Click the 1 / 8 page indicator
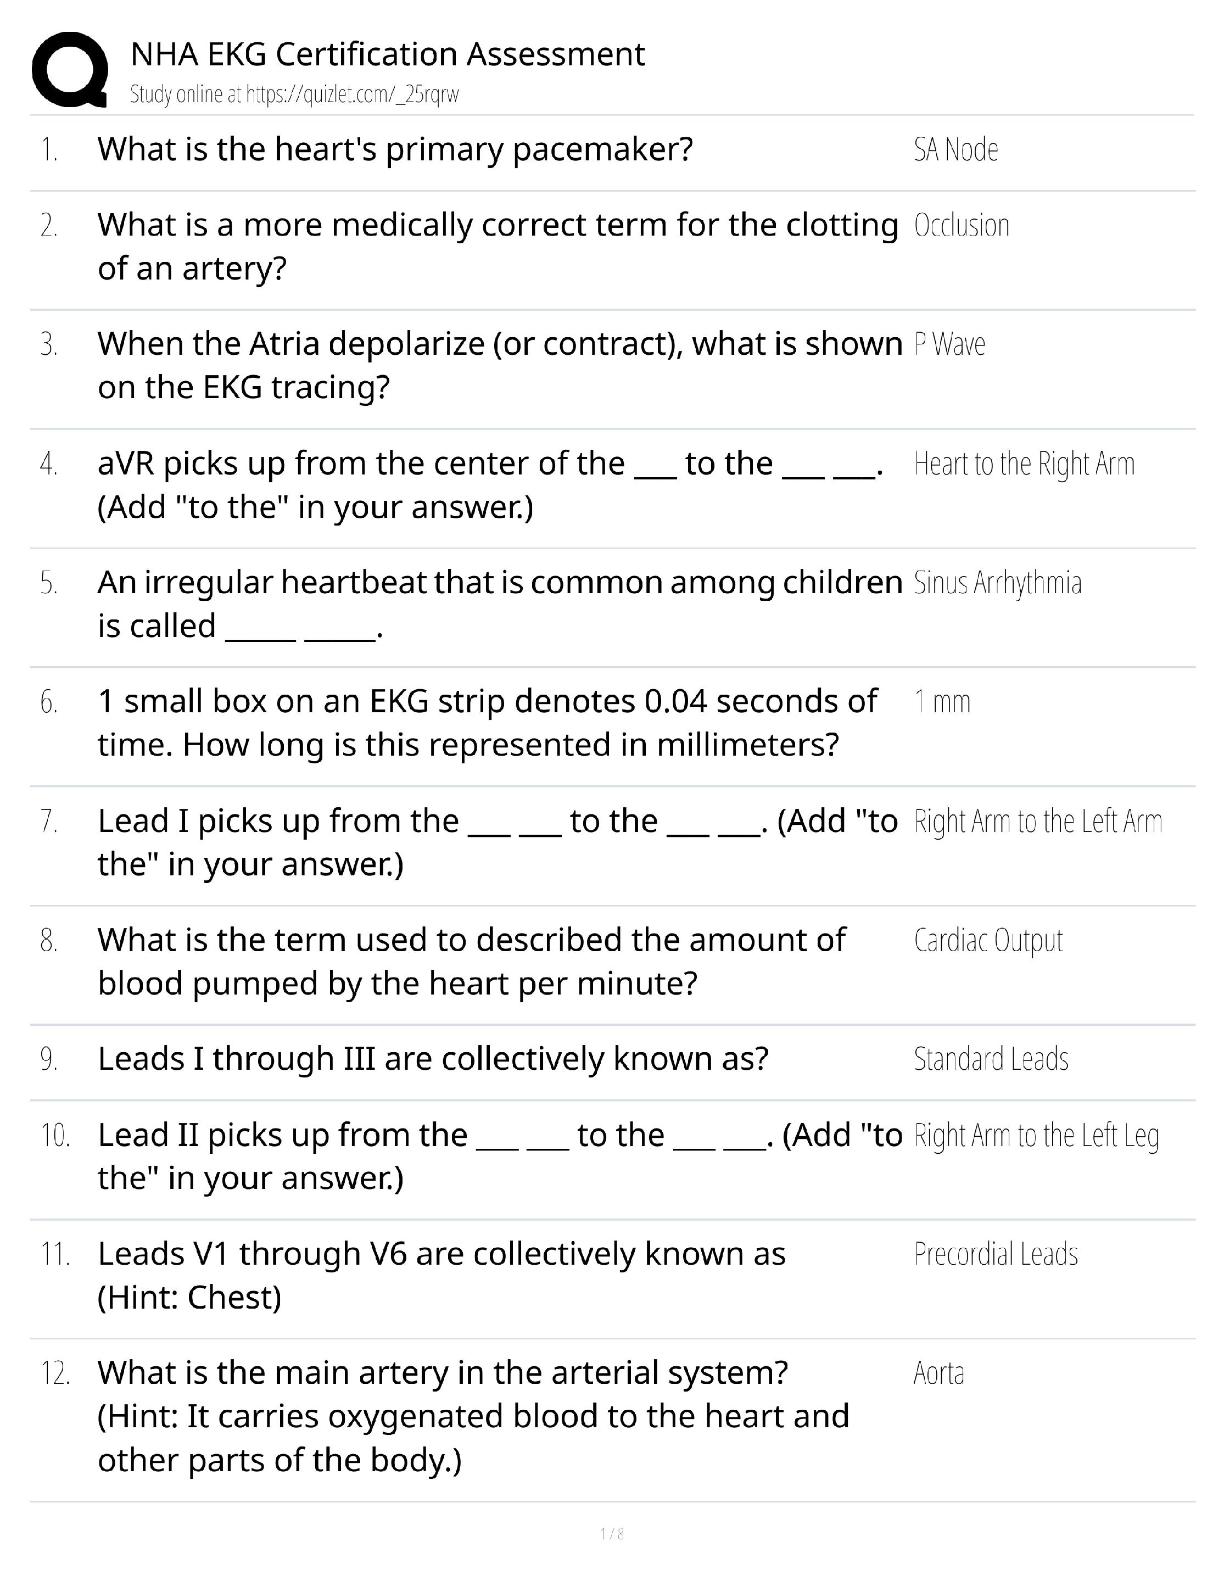Screen dimensions: 1224x1584 pos(611,1534)
